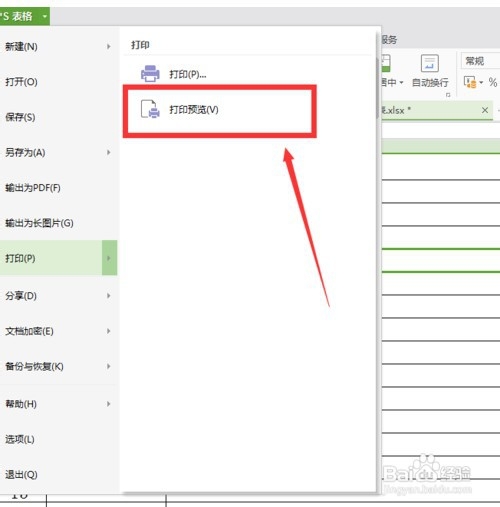Image resolution: width=500 pixels, height=507 pixels.
Task: Select 保存(S) menu entry
Action: point(58,117)
